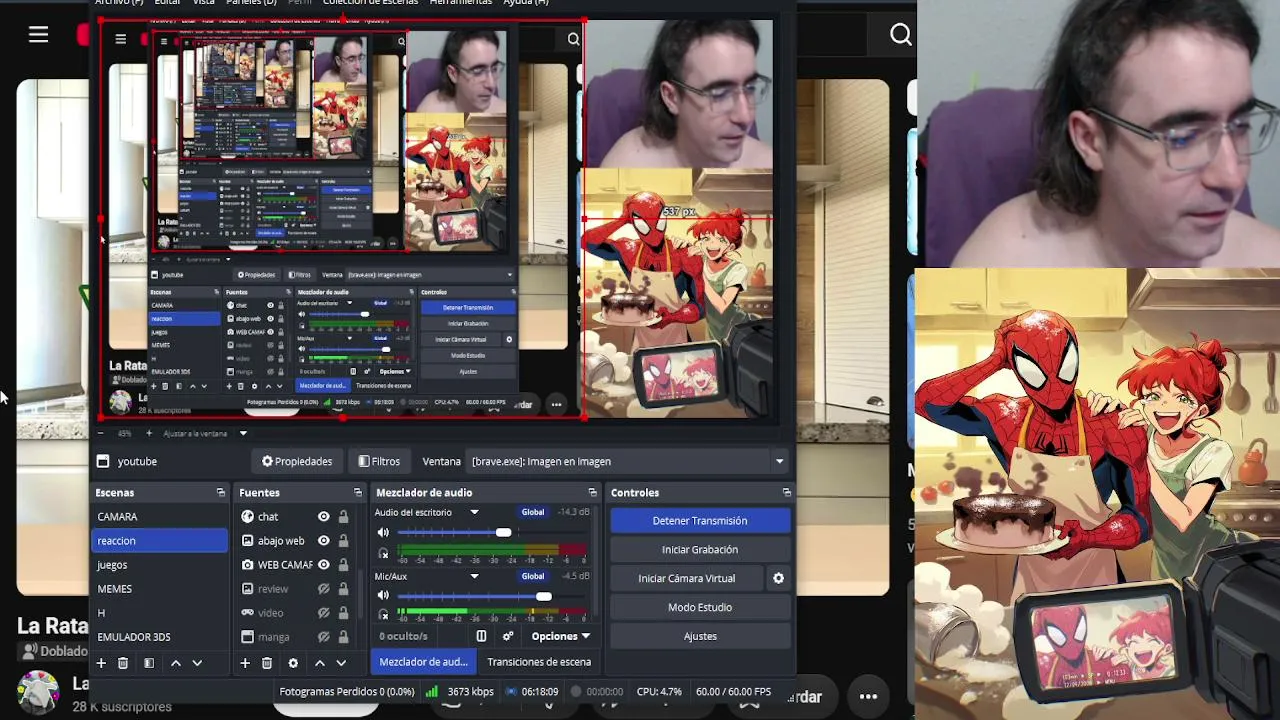Mute Audio del escritorio speaker icon
Image resolution: width=1280 pixels, height=720 pixels.
point(383,533)
